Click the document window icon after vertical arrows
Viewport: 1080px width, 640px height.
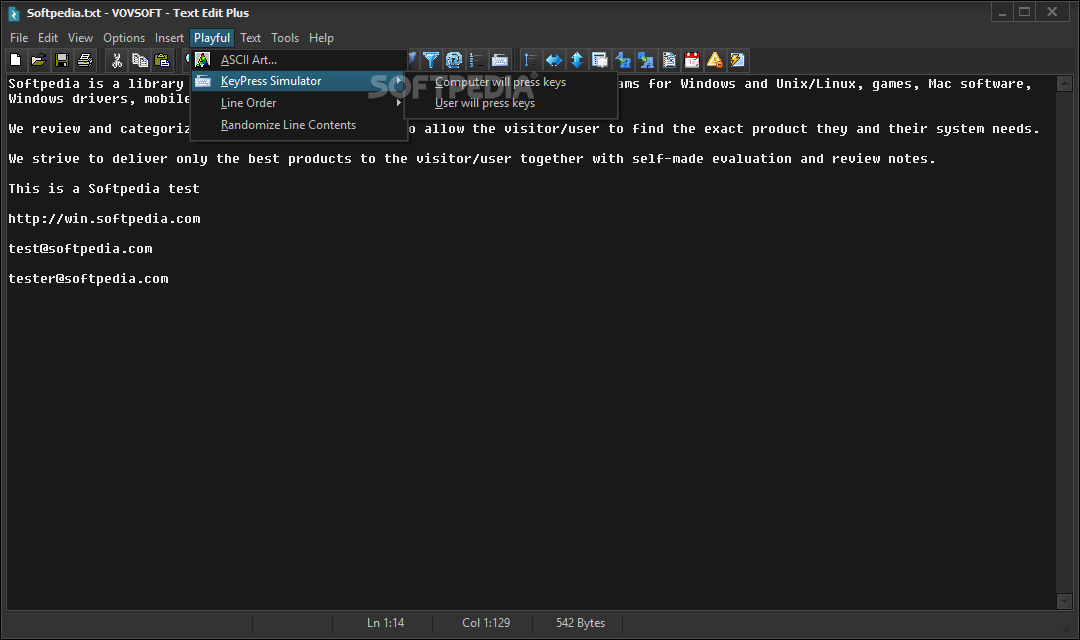tap(600, 61)
